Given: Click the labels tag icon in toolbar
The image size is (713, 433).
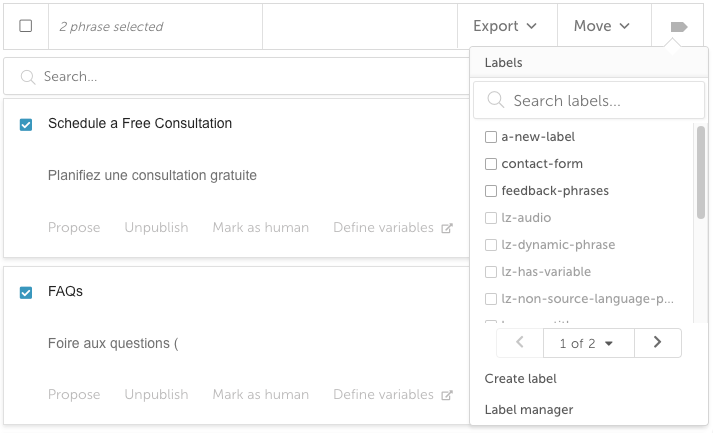Looking at the screenshot, I should pos(678,27).
